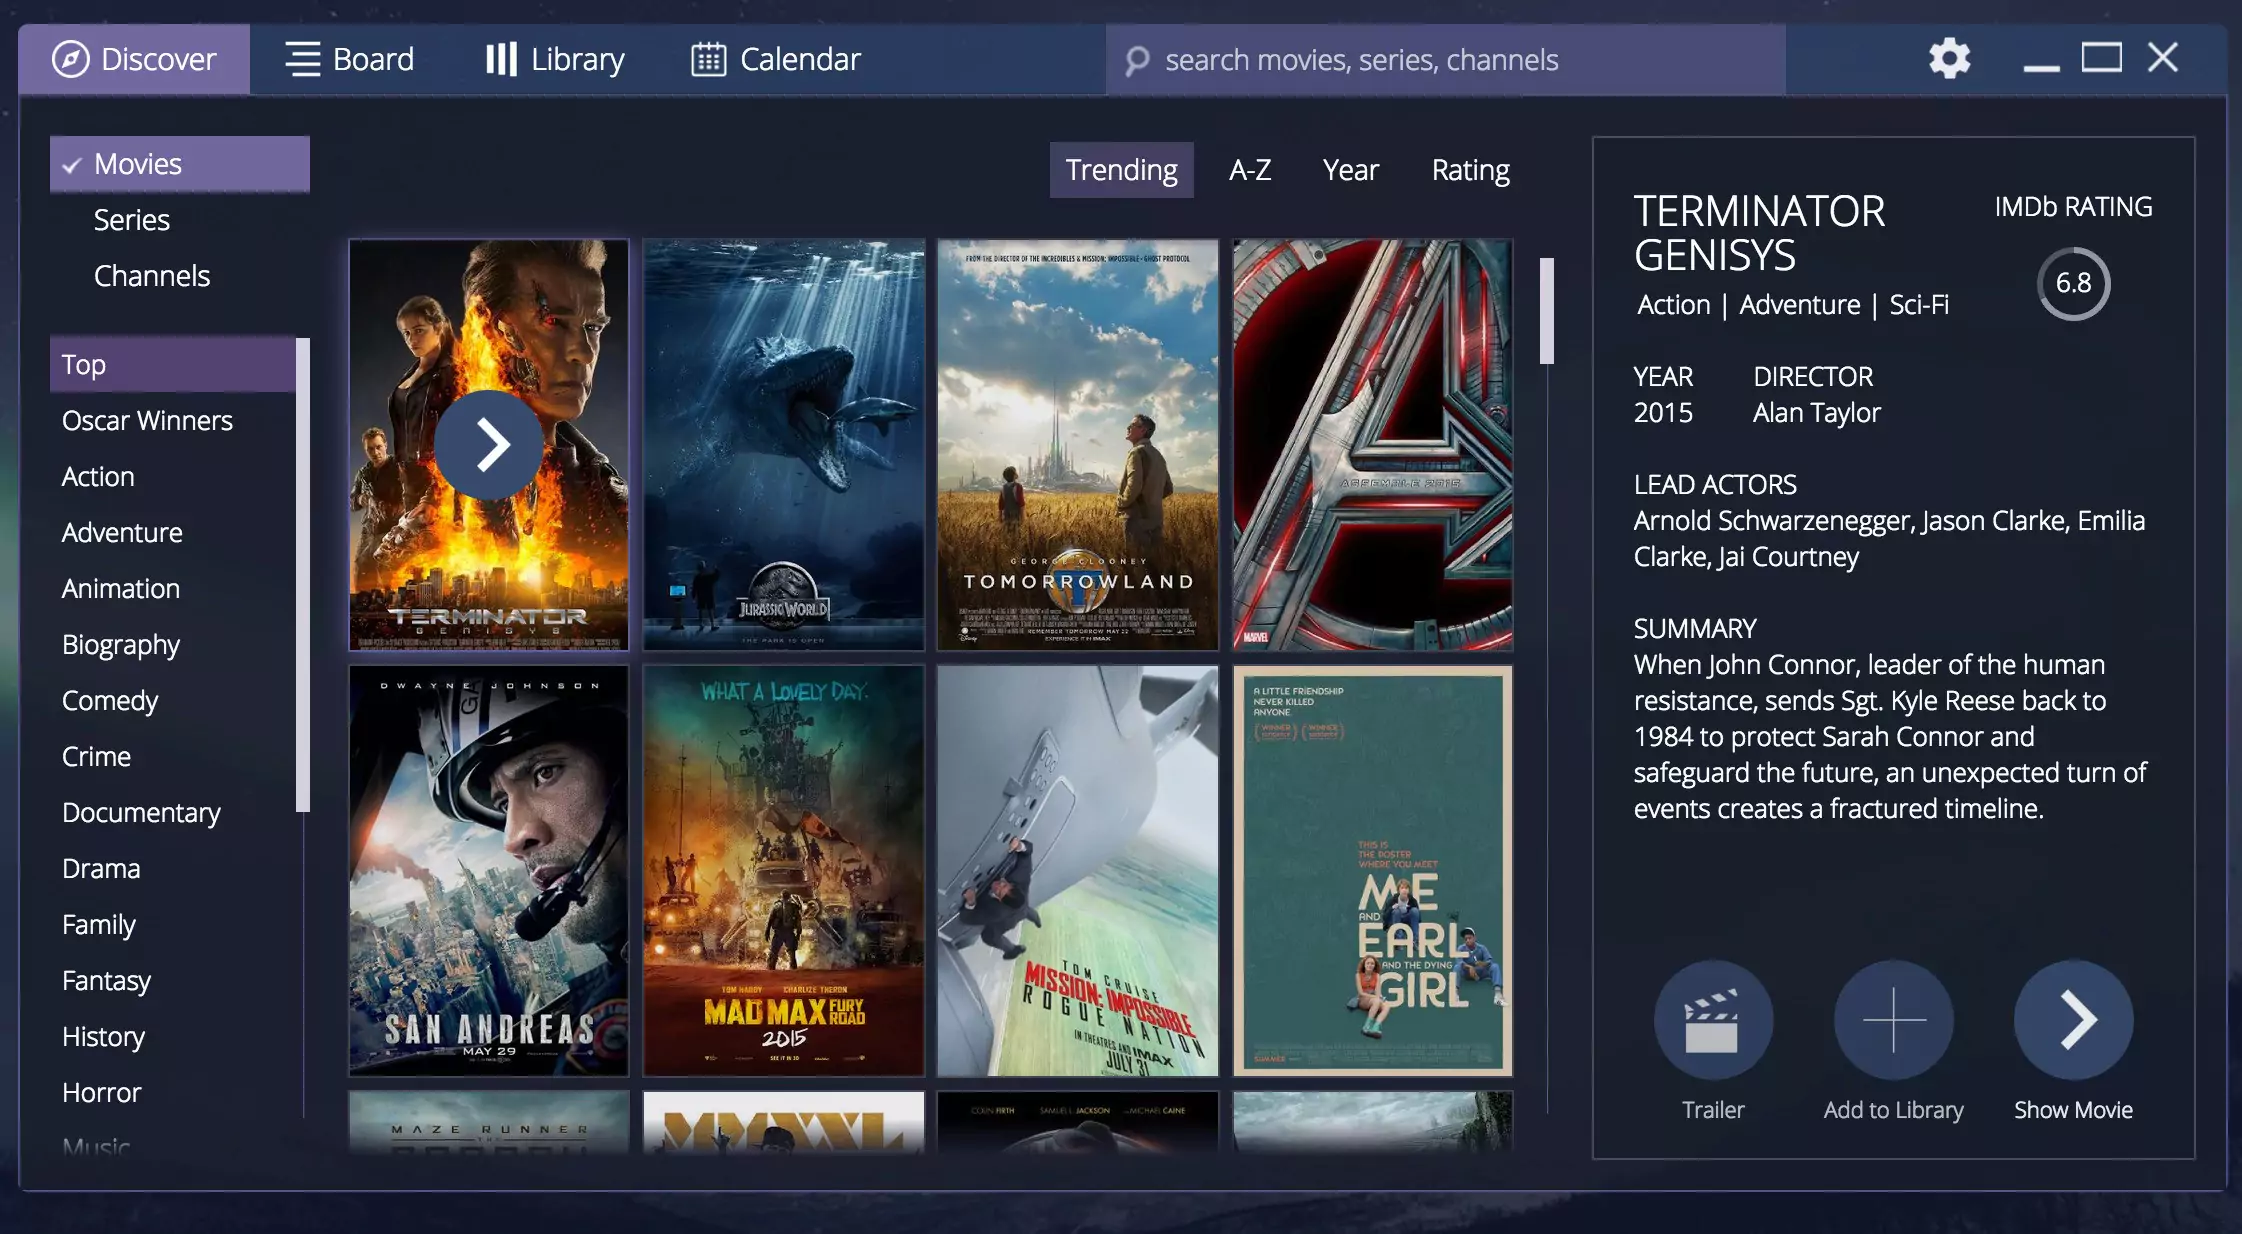Sort movies by Rating
The width and height of the screenshot is (2242, 1234).
point(1470,170)
